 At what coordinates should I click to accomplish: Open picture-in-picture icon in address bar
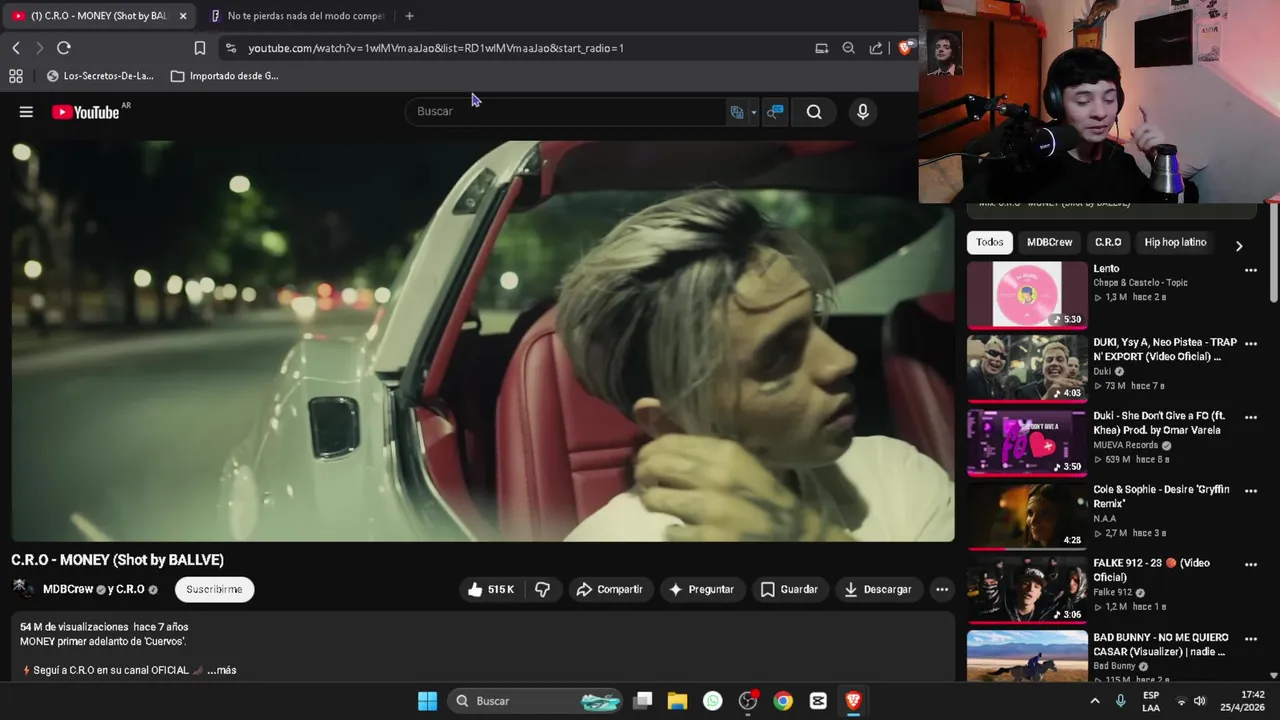click(822, 48)
